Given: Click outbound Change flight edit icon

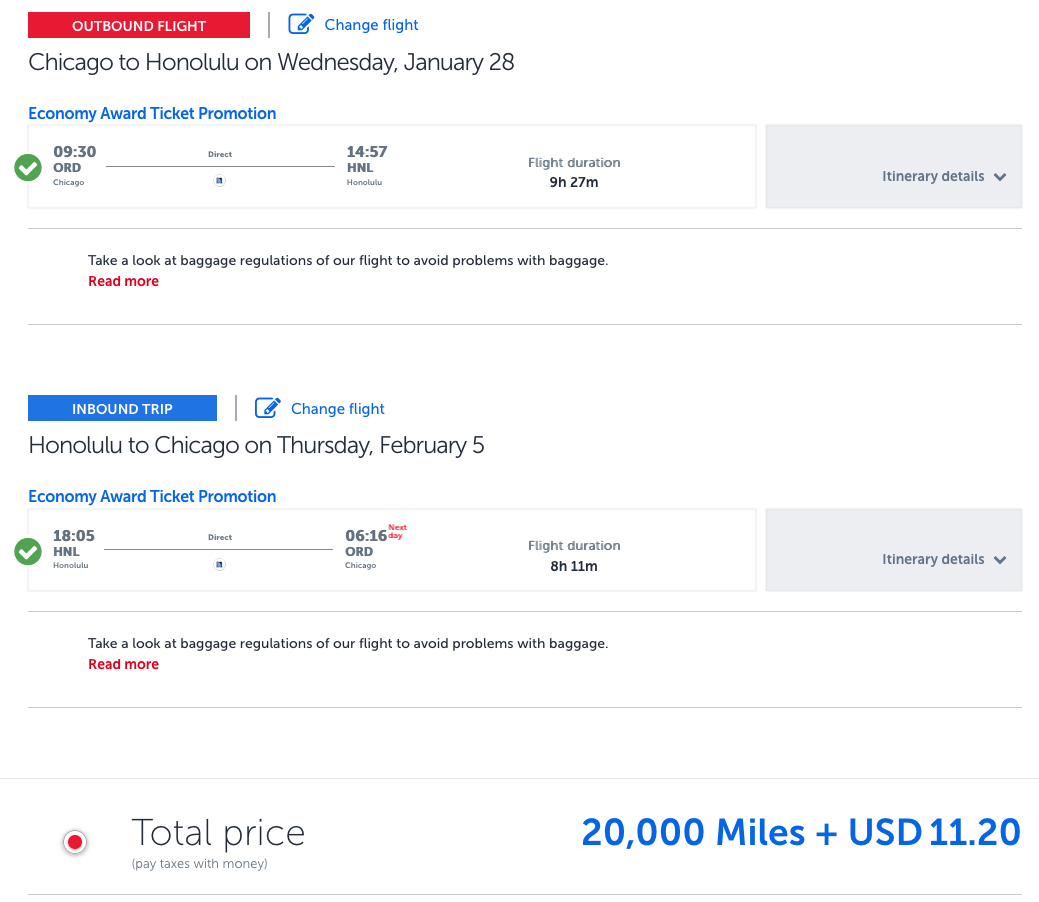Looking at the screenshot, I should pyautogui.click(x=301, y=24).
